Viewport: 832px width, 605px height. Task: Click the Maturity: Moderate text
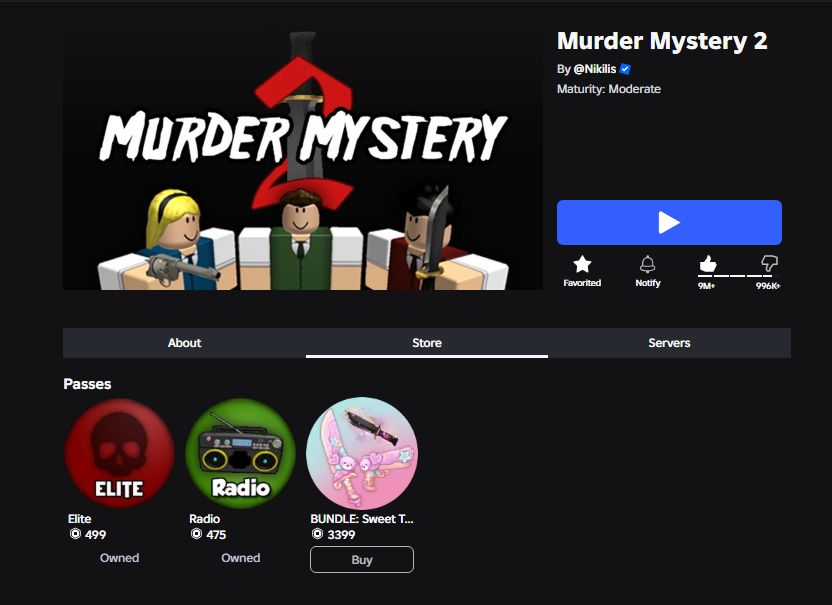point(609,89)
